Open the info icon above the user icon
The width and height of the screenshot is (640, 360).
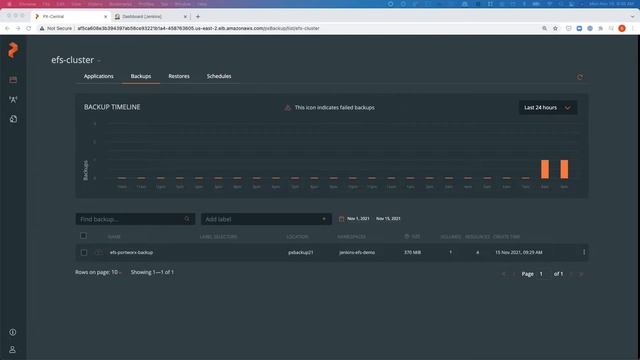pos(13,332)
